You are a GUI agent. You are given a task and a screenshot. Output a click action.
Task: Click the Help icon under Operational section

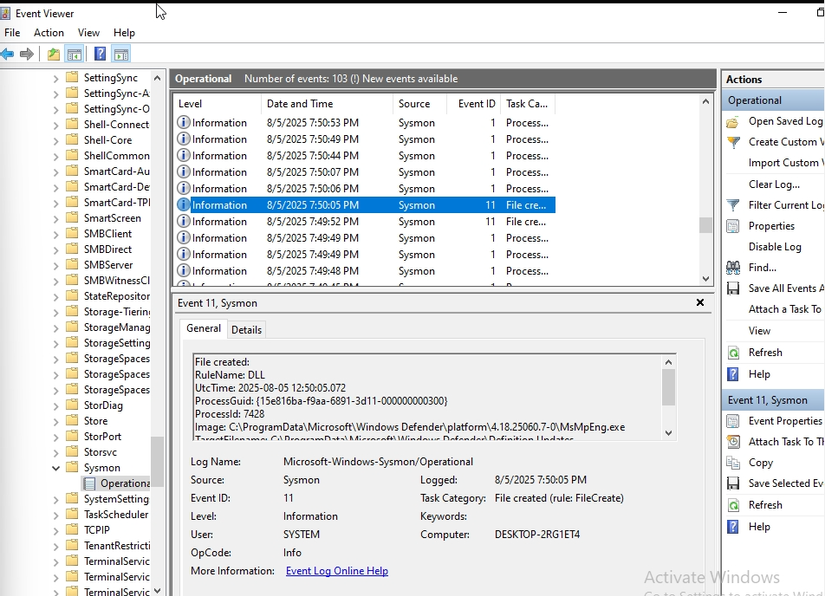coord(733,374)
